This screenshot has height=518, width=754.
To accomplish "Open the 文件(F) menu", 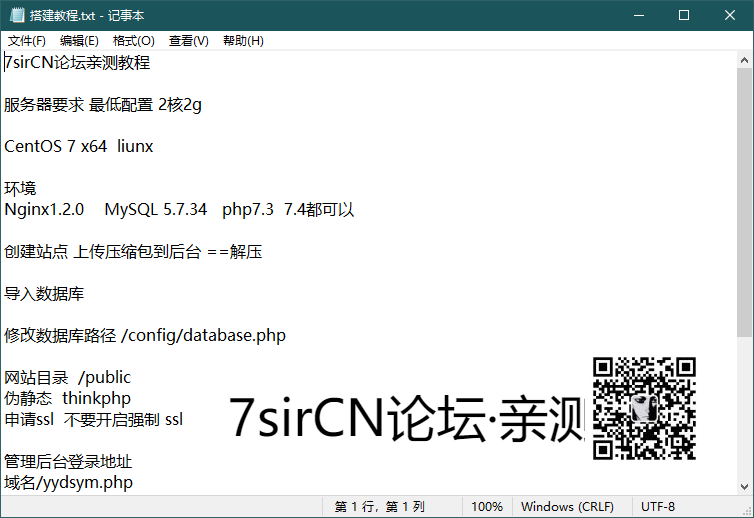I will [x=27, y=41].
